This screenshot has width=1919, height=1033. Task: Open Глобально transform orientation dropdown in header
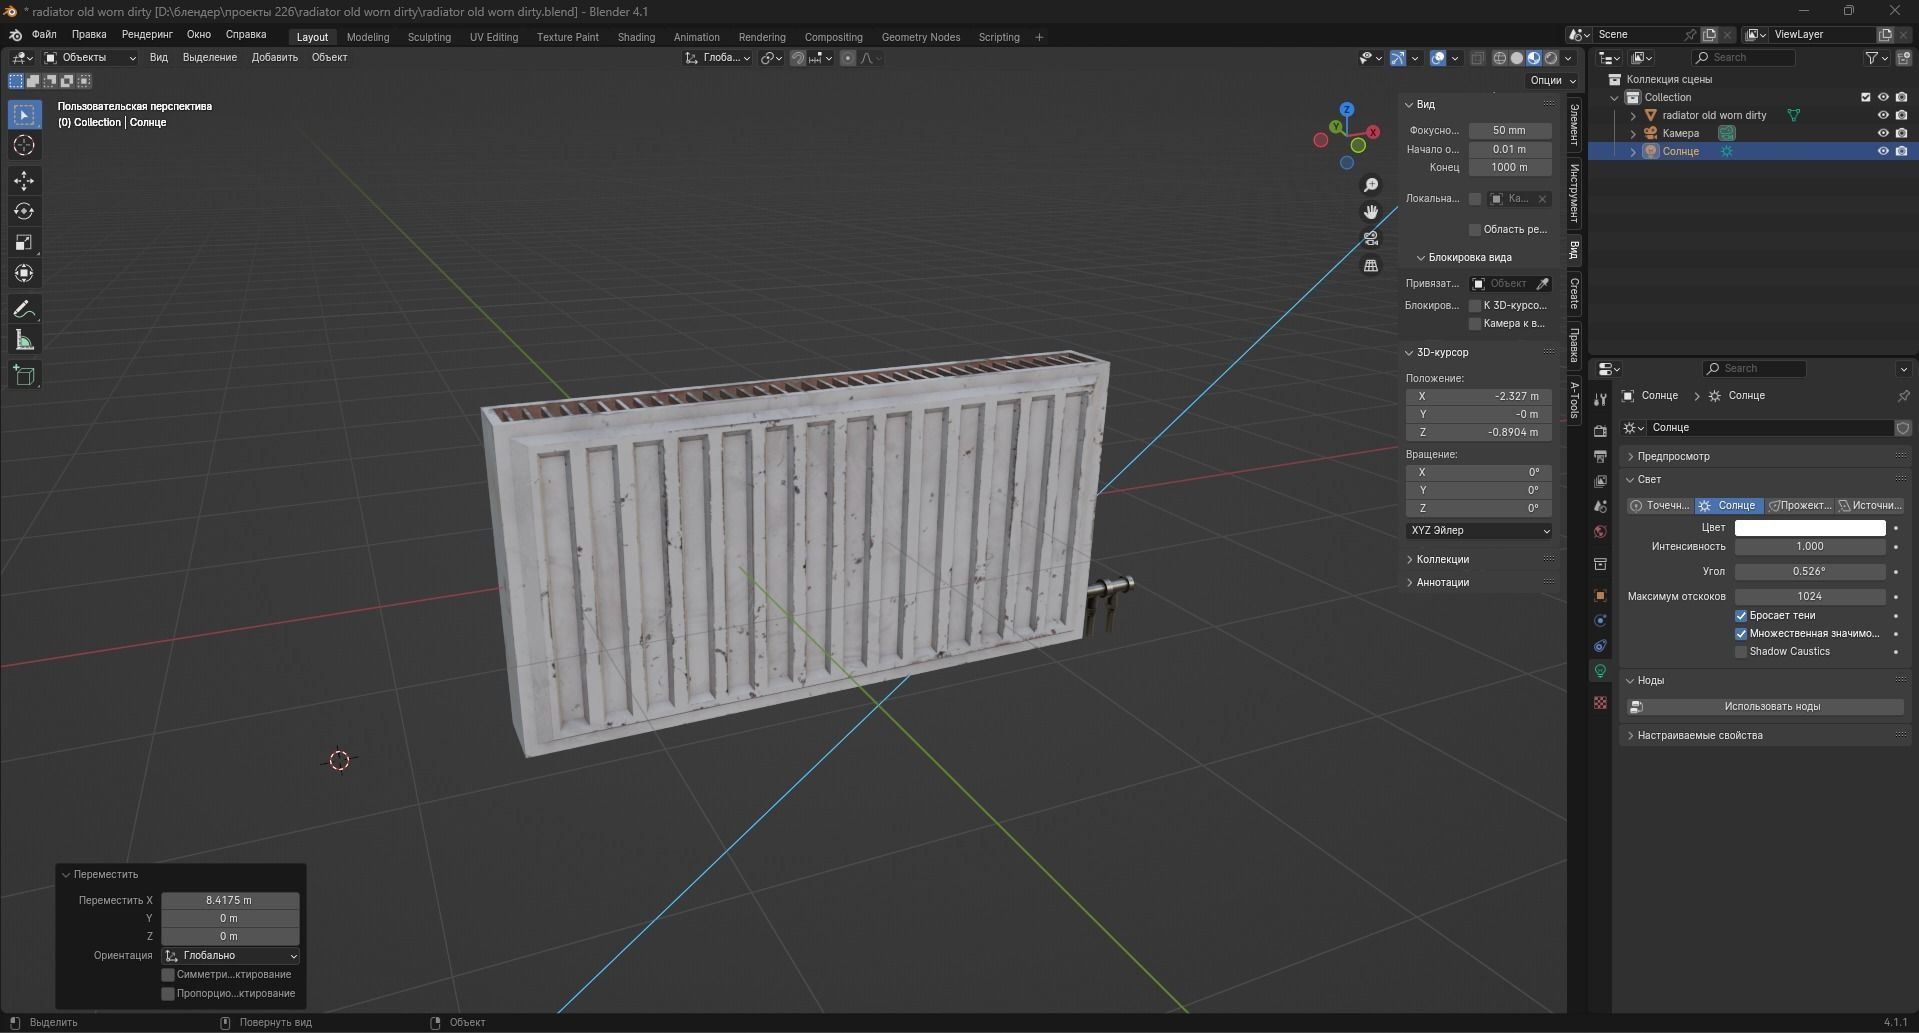[x=717, y=58]
